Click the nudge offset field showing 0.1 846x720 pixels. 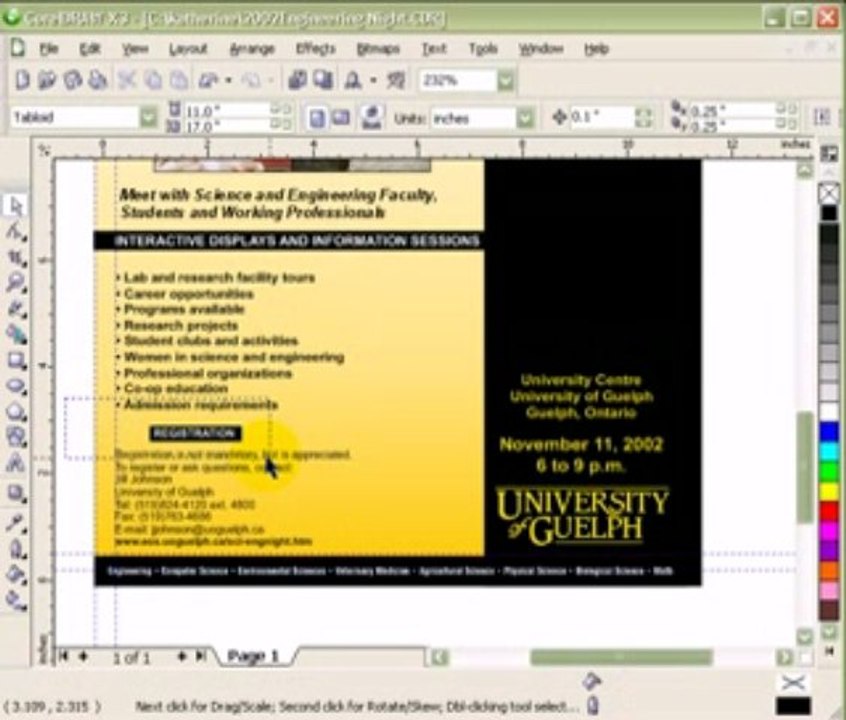pos(601,117)
